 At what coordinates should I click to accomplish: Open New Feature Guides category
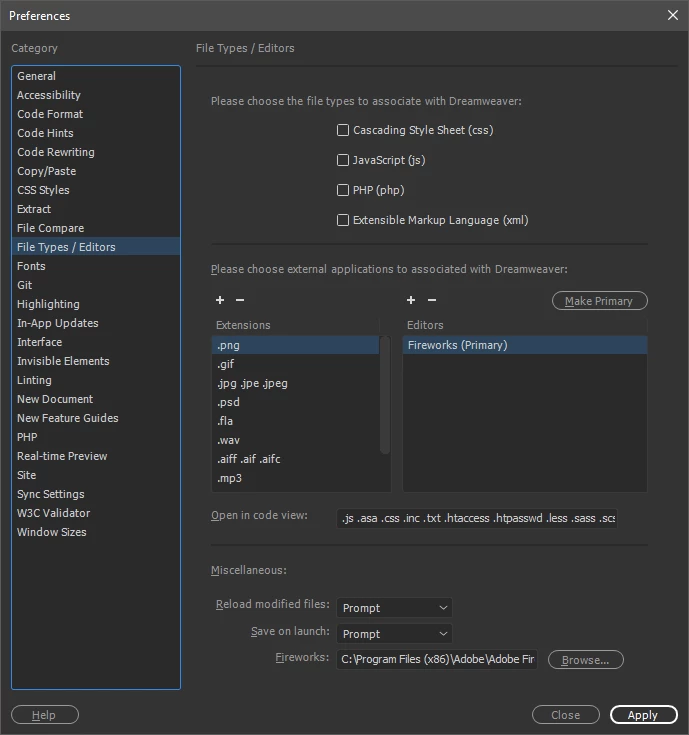click(x=96, y=418)
